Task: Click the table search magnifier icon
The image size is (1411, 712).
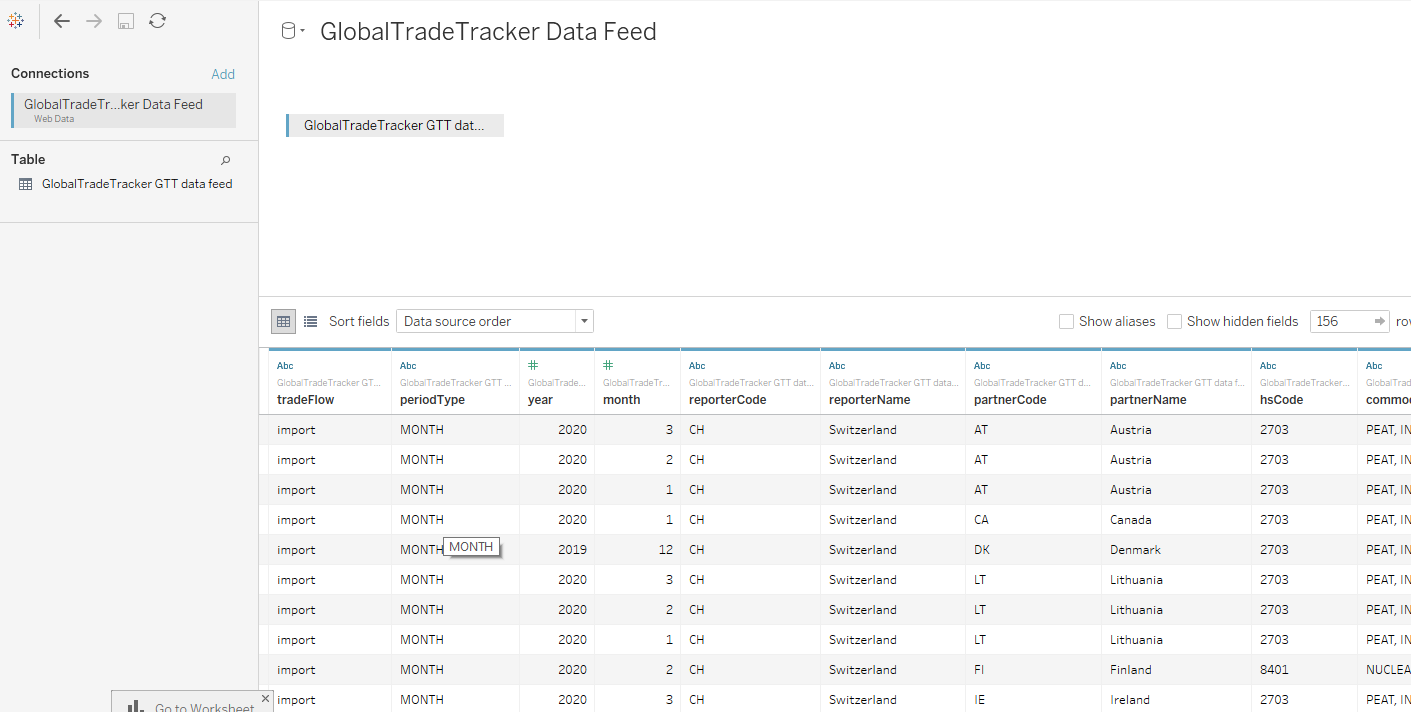Action: point(225,160)
